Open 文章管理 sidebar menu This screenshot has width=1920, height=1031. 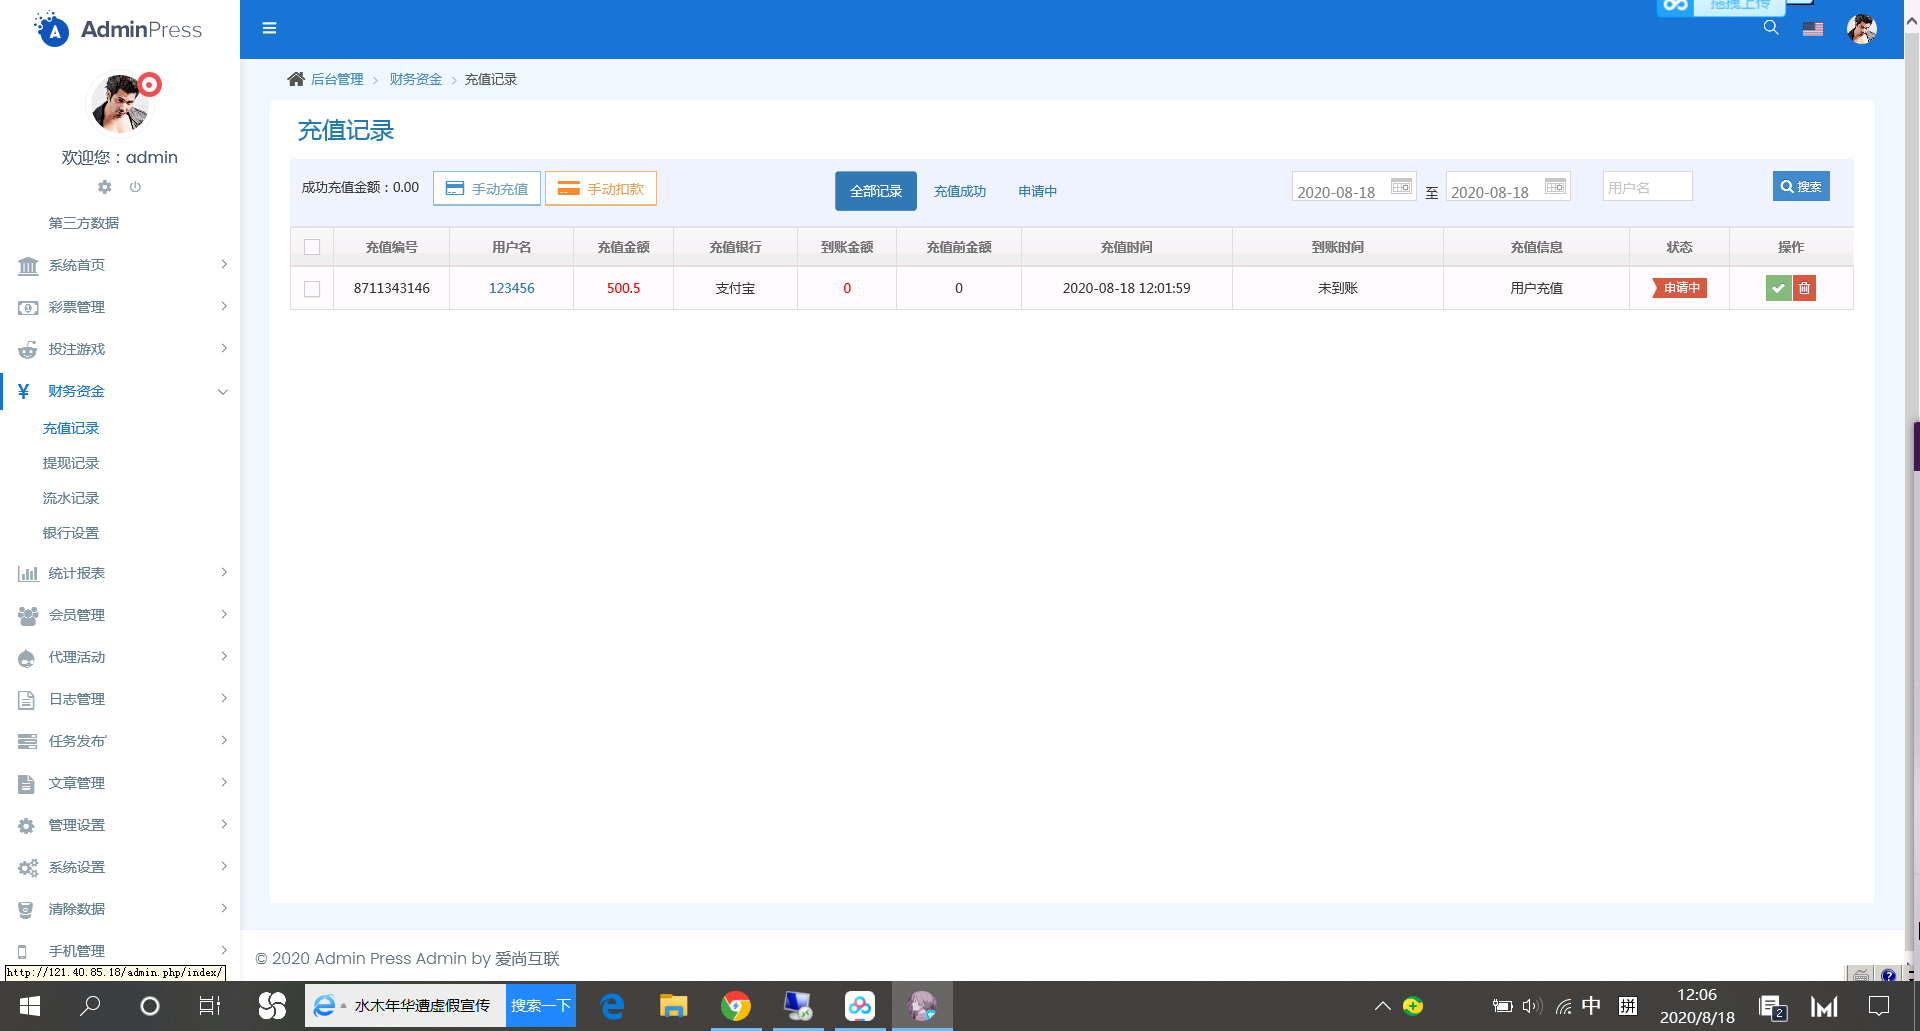tap(77, 783)
